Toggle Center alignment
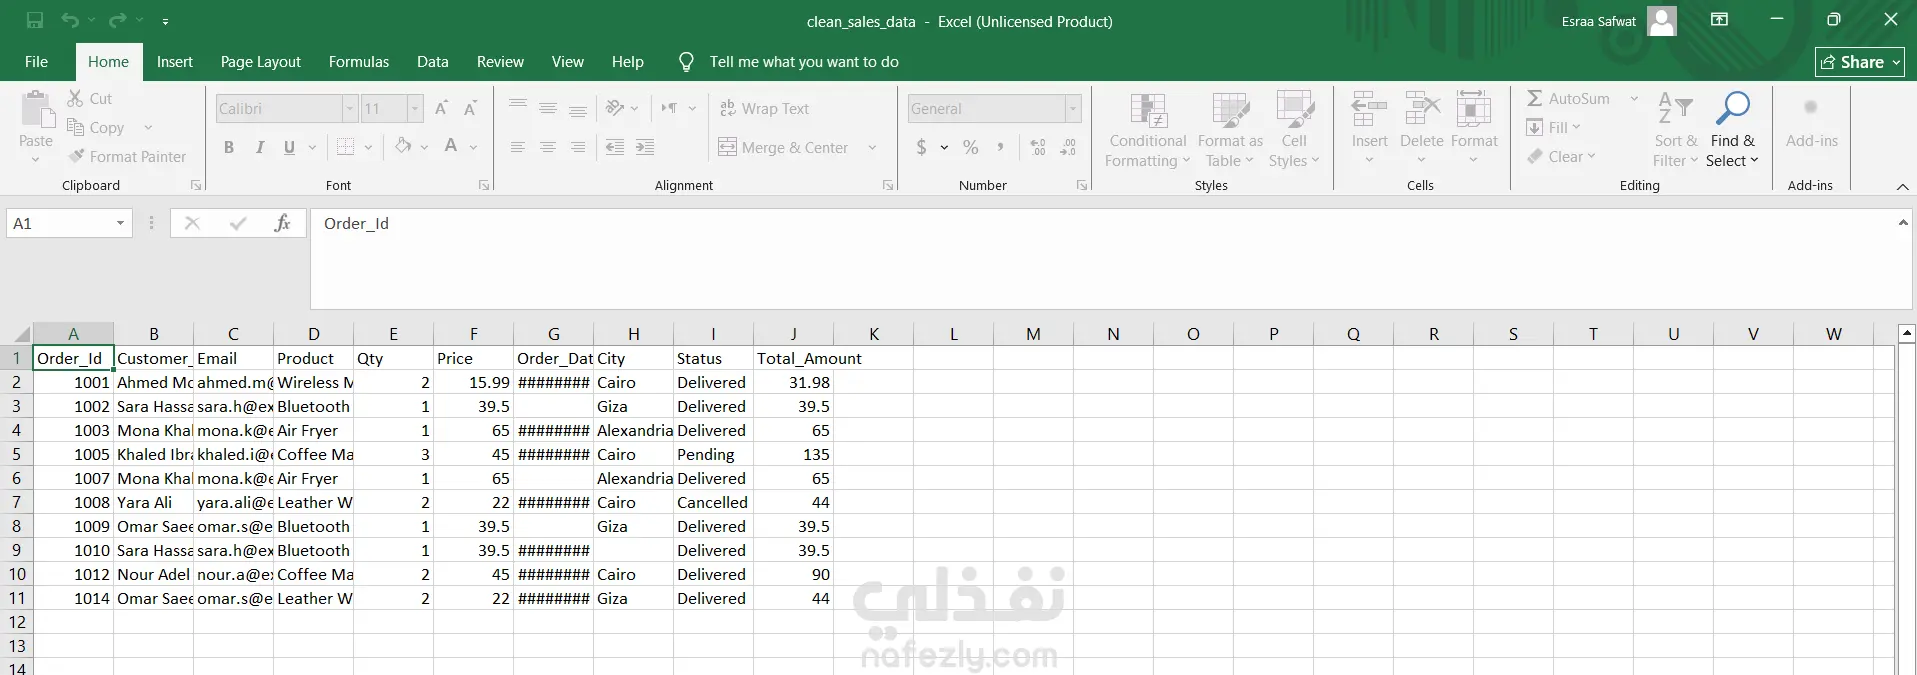Viewport: 1917px width, 675px height. (x=548, y=147)
